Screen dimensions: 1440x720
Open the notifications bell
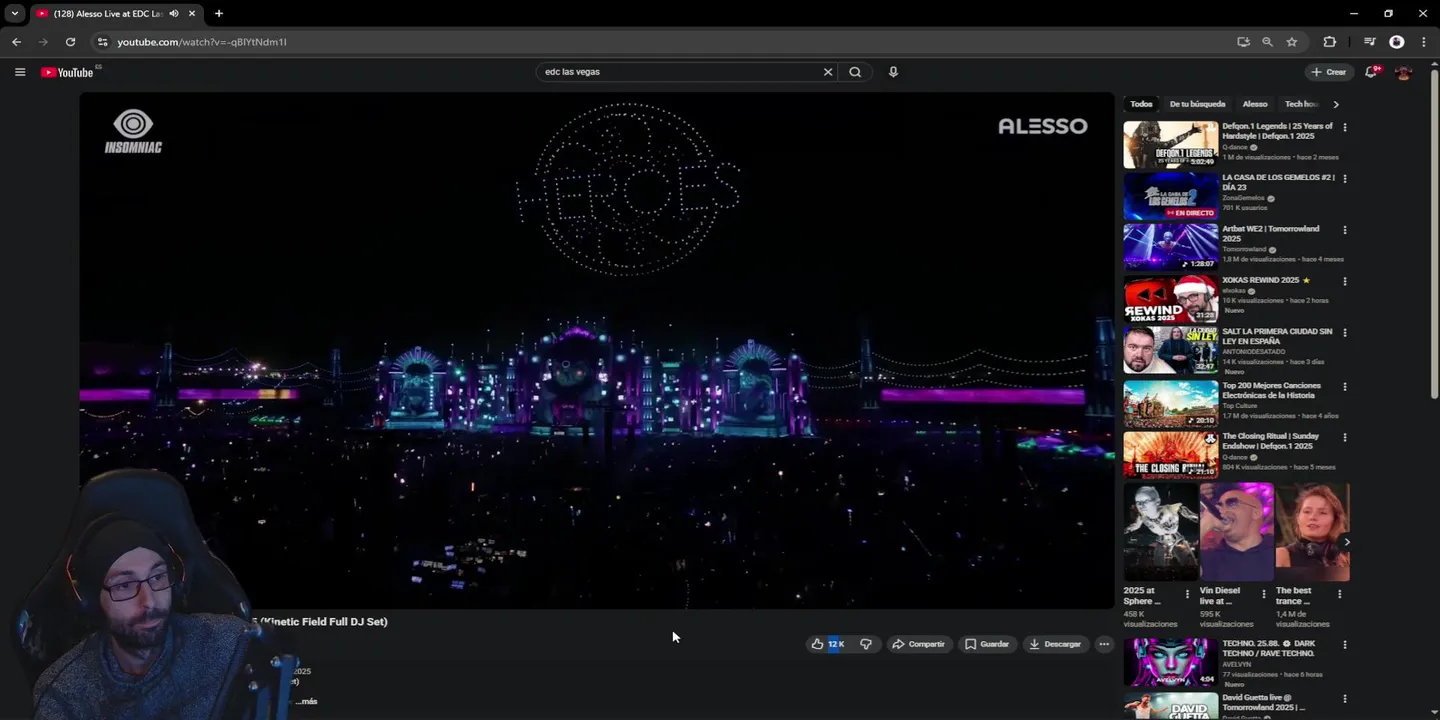[x=1372, y=72]
